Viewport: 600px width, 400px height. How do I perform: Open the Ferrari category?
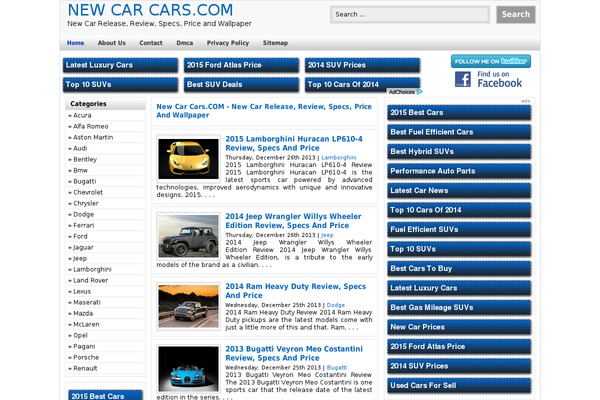click(x=83, y=225)
